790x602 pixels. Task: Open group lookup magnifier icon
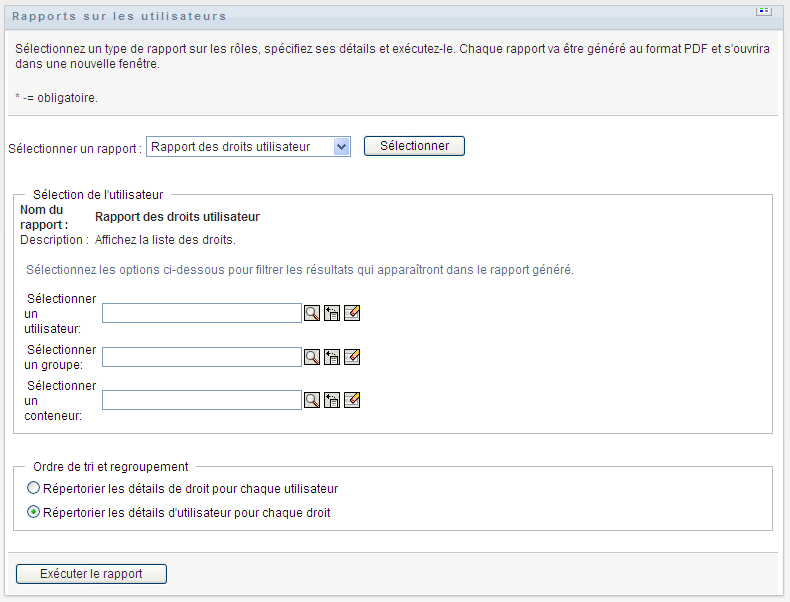(312, 356)
